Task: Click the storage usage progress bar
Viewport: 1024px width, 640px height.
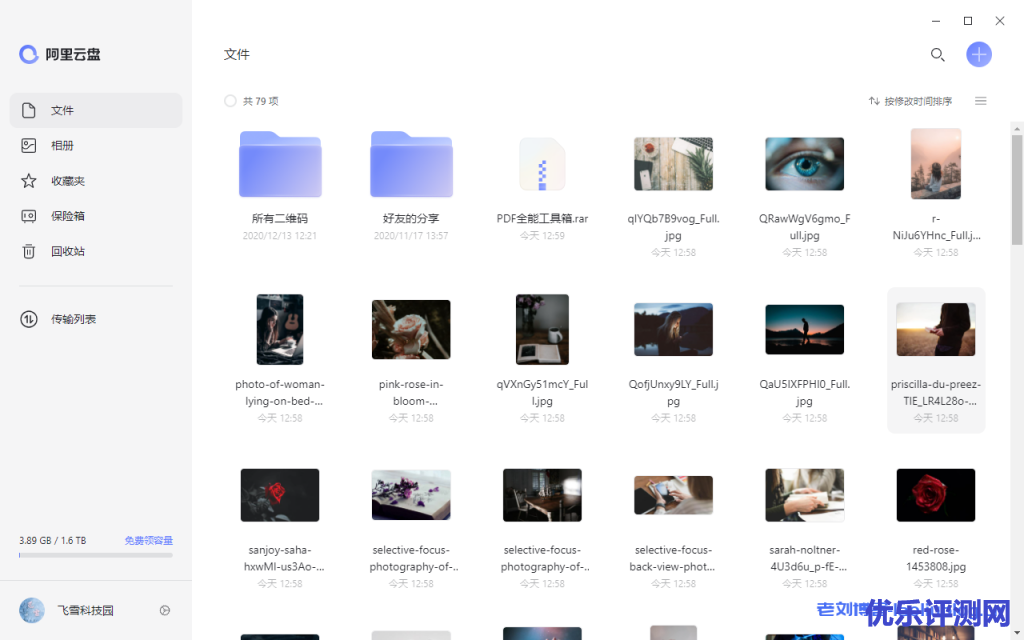Action: pos(95,554)
